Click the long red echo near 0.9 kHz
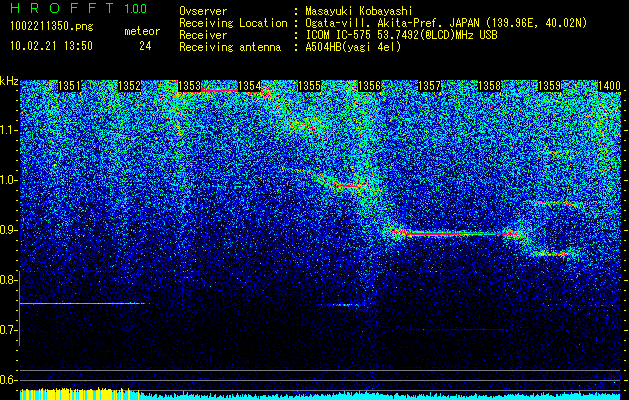Image resolution: width=629 pixels, height=400 pixels. point(457,233)
